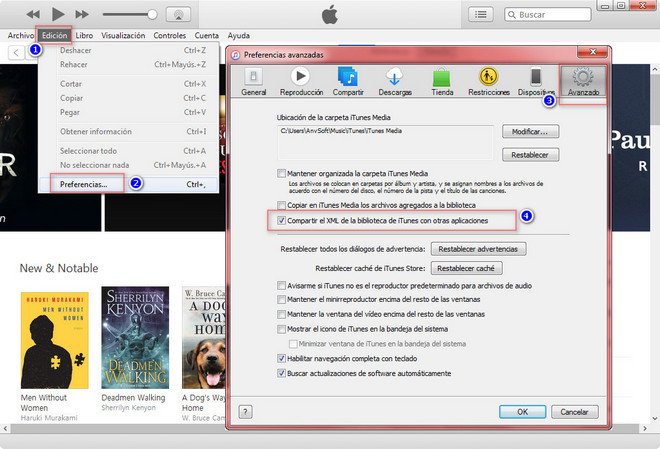Viewport: 660px width, 449px height.
Task: Click the back navigation arrow button
Action: pos(16,53)
